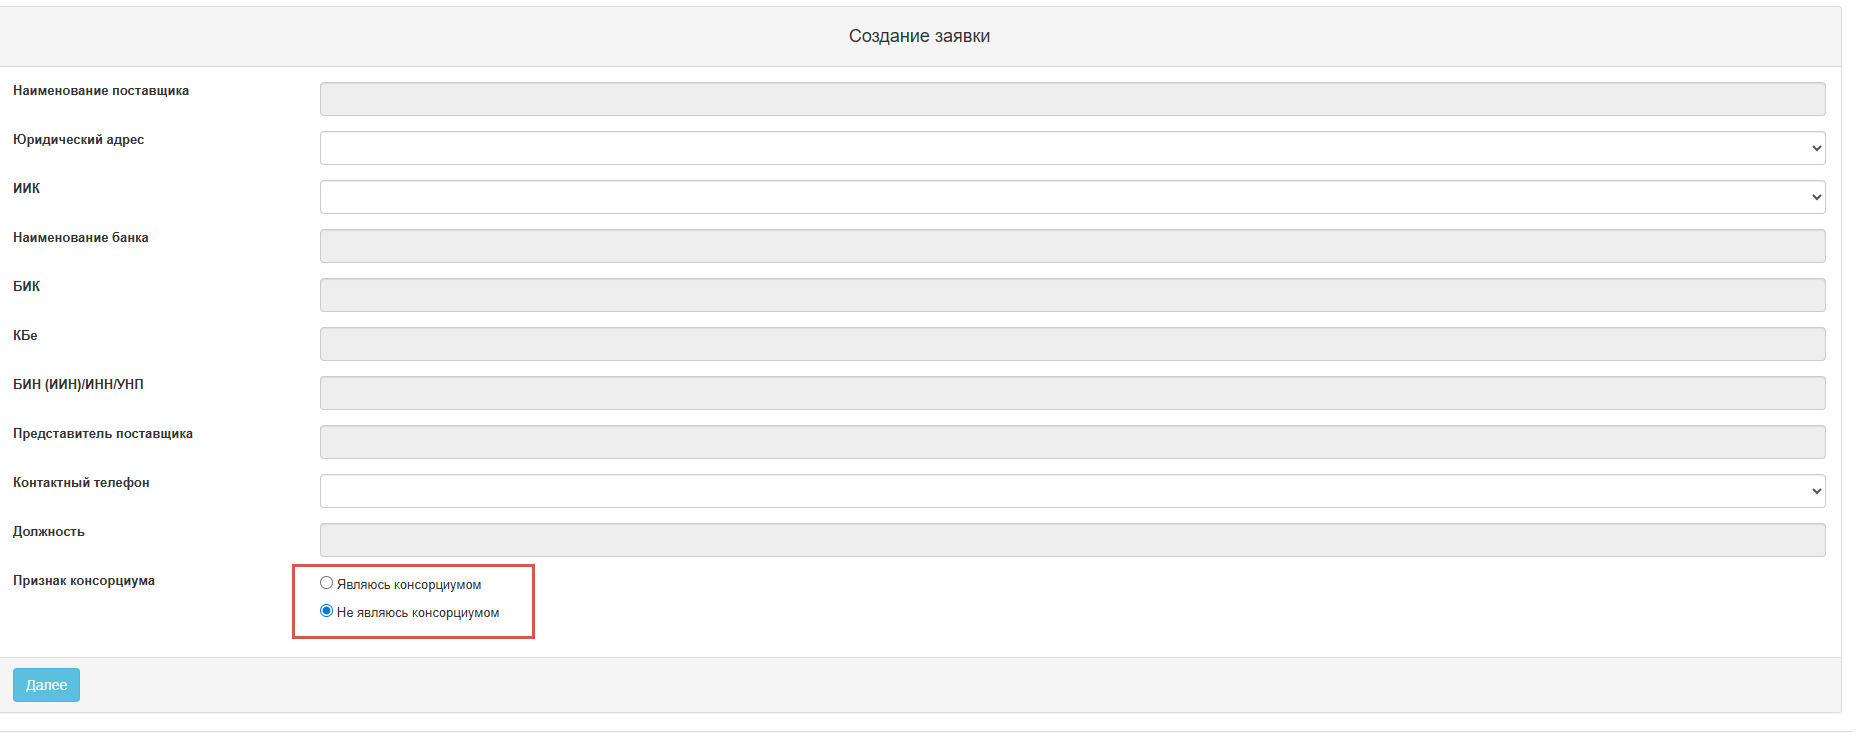Open the Юридический адрес dropdown

(x=1072, y=148)
